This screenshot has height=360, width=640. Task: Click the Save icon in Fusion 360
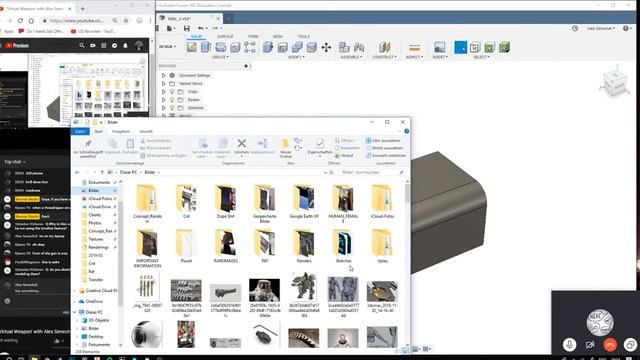point(187,28)
